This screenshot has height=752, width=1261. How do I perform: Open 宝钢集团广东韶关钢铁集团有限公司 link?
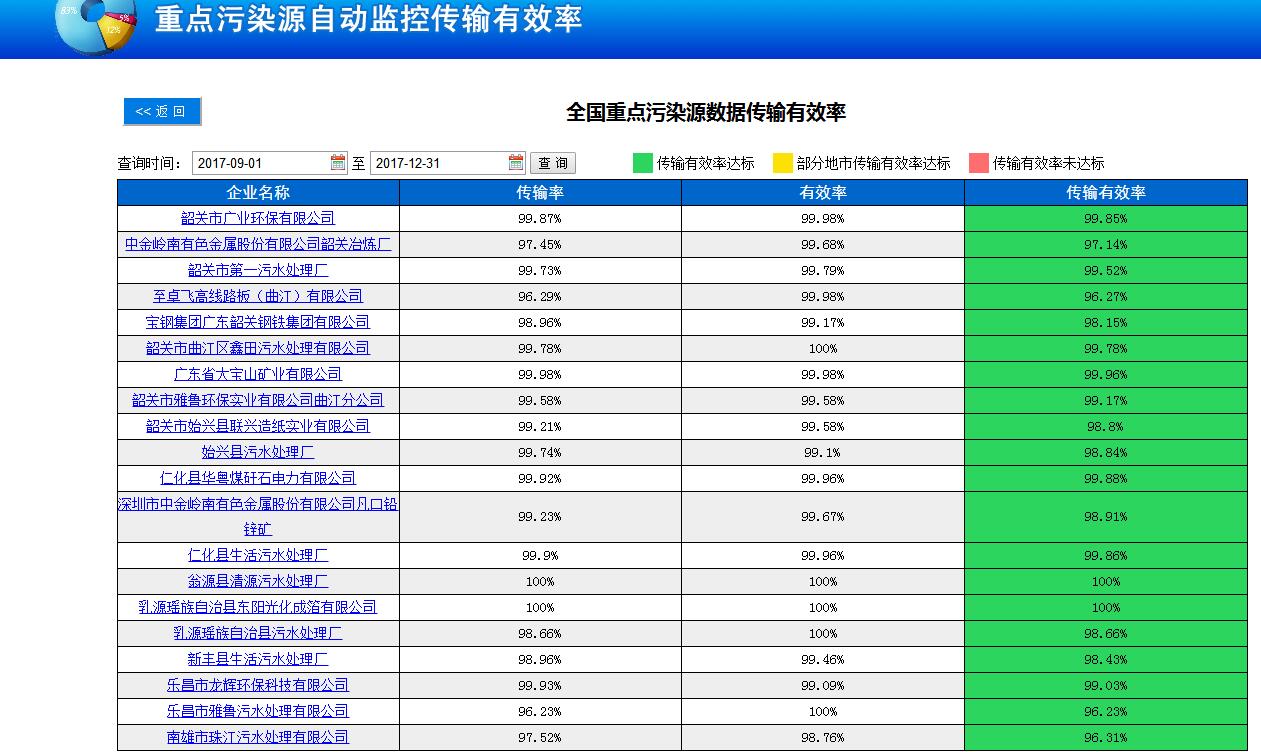[x=258, y=322]
